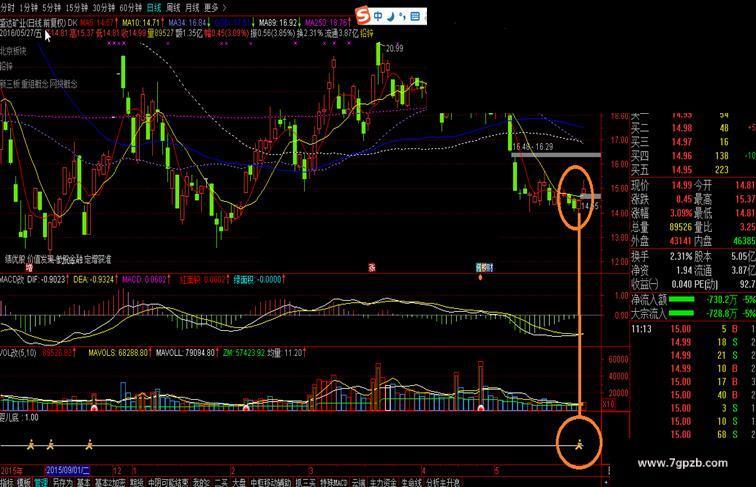This screenshot has height=487, width=756.
Task: Select the 1分钟 period tab
Action: tap(28, 8)
